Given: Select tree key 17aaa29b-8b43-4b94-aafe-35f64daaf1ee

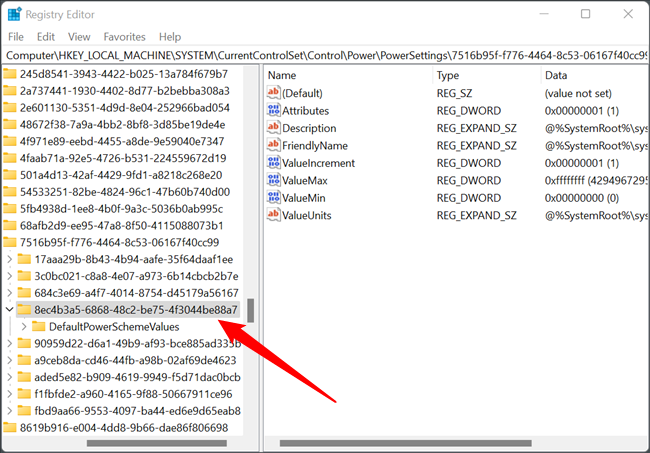Looking at the screenshot, I should tap(133, 259).
